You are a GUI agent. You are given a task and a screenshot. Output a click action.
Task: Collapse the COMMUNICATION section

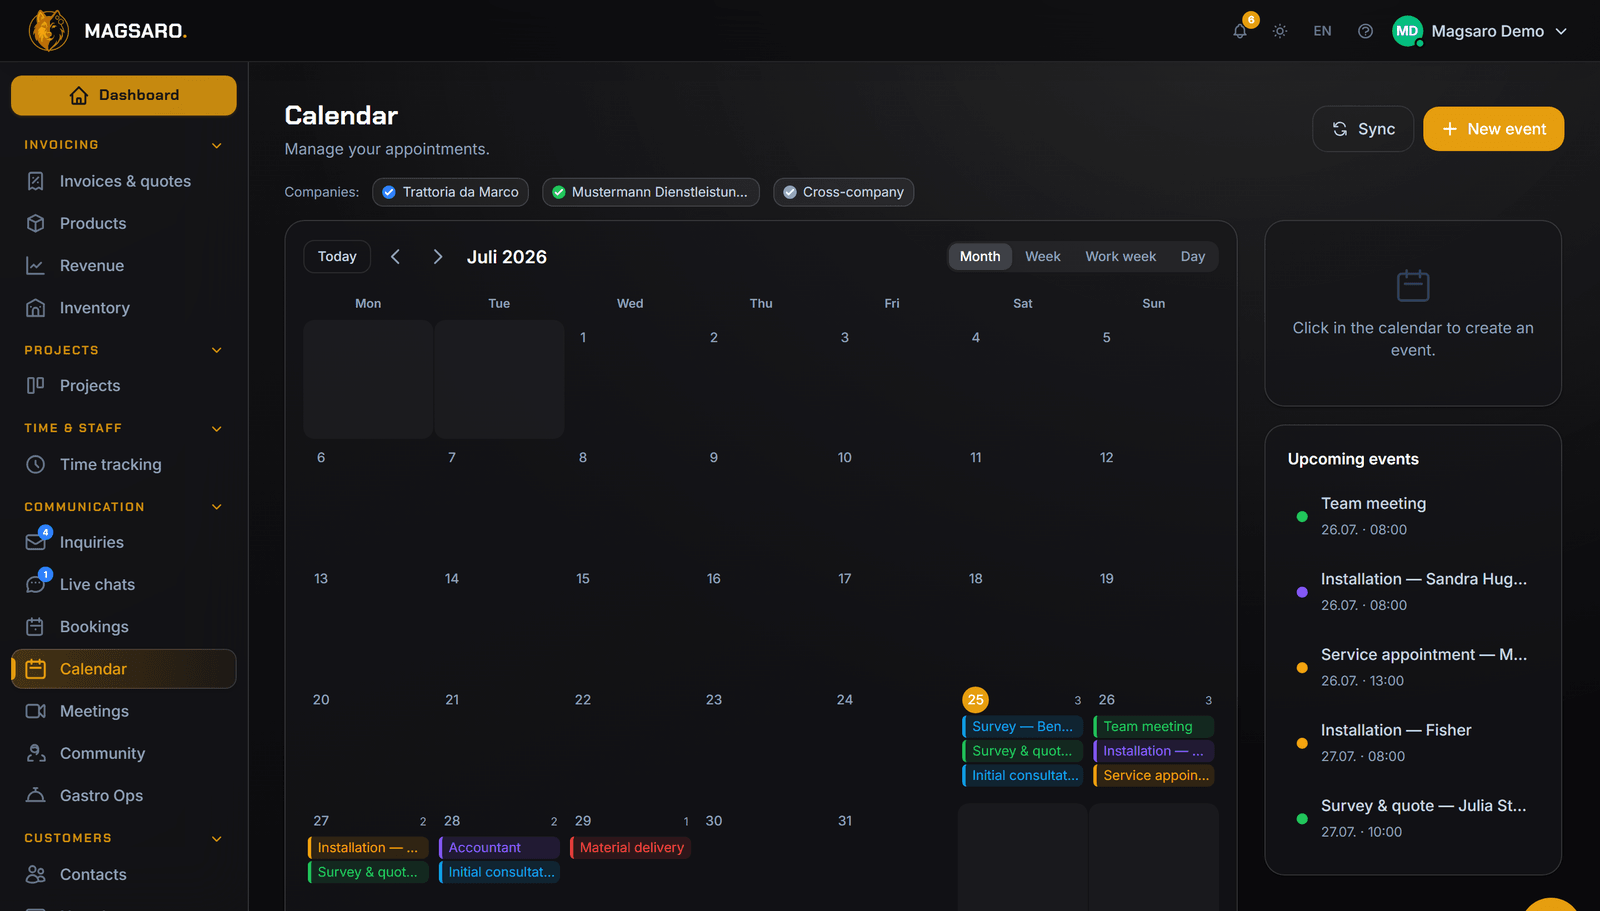tap(217, 507)
